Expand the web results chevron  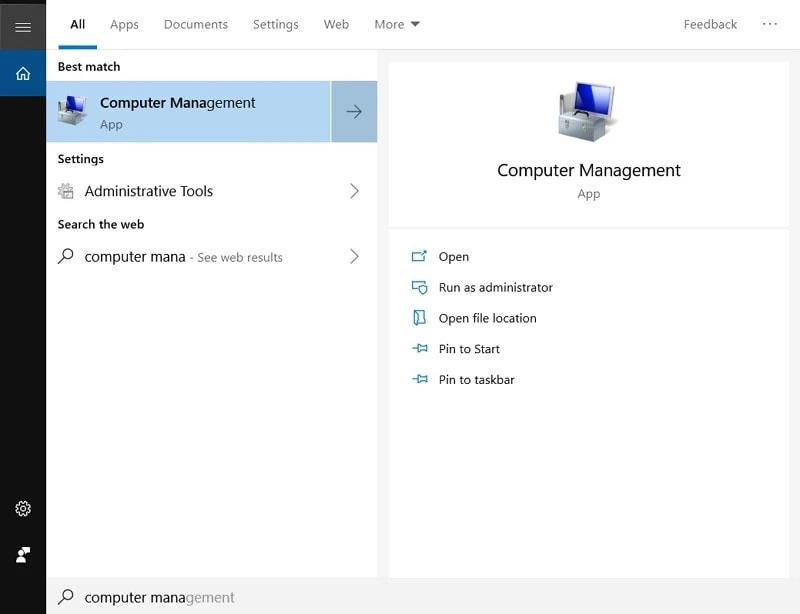[354, 256]
